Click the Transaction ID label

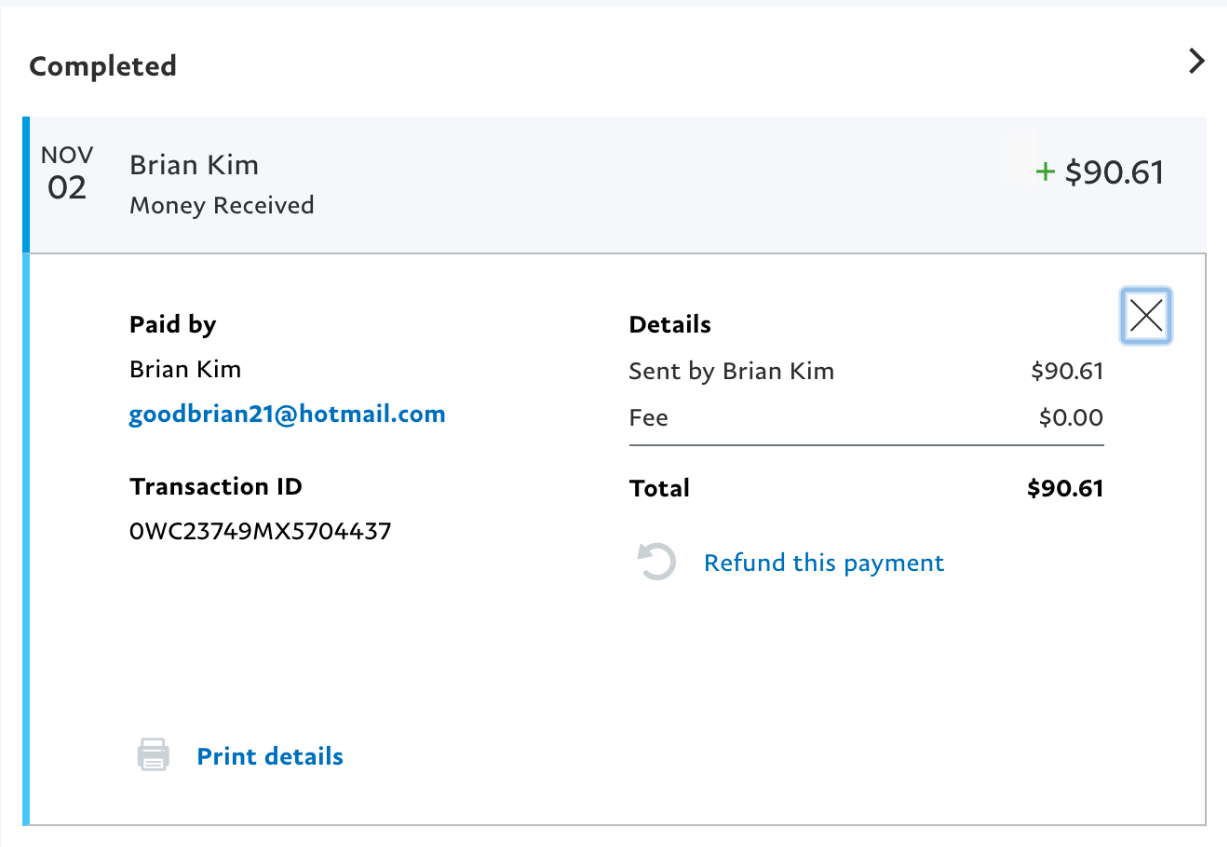[x=215, y=487]
